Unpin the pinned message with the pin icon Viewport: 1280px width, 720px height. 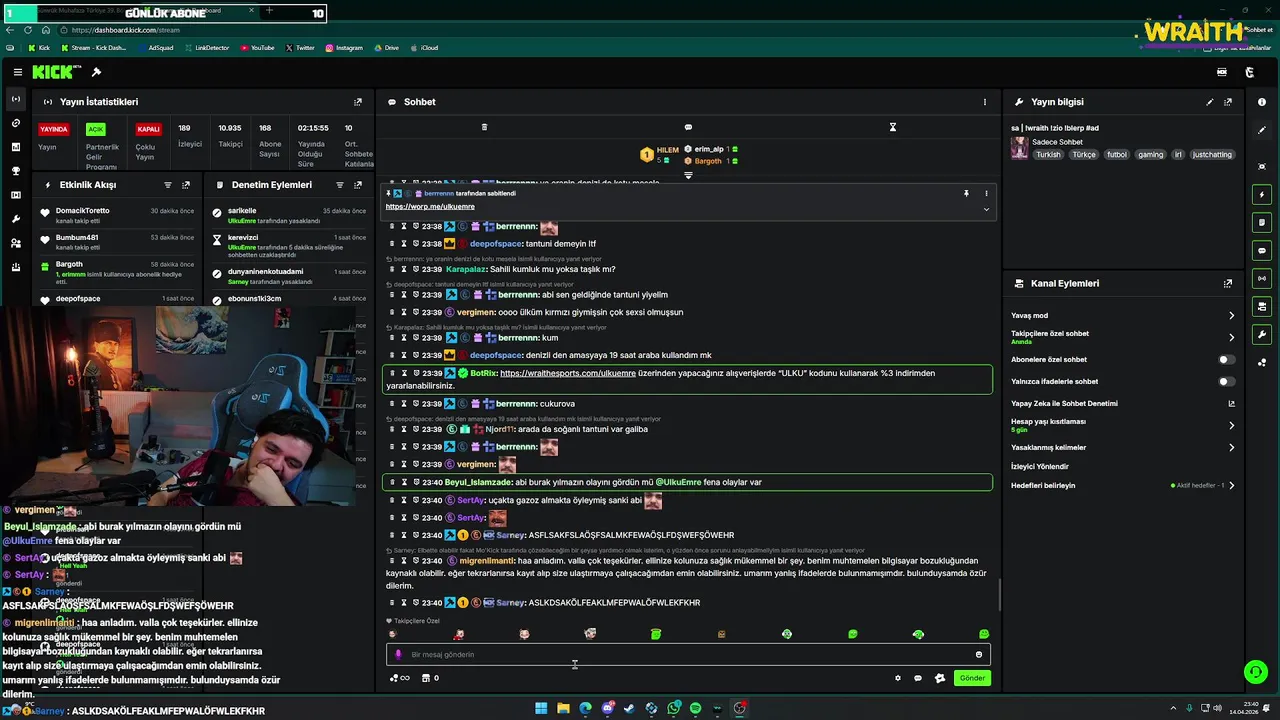(x=966, y=193)
